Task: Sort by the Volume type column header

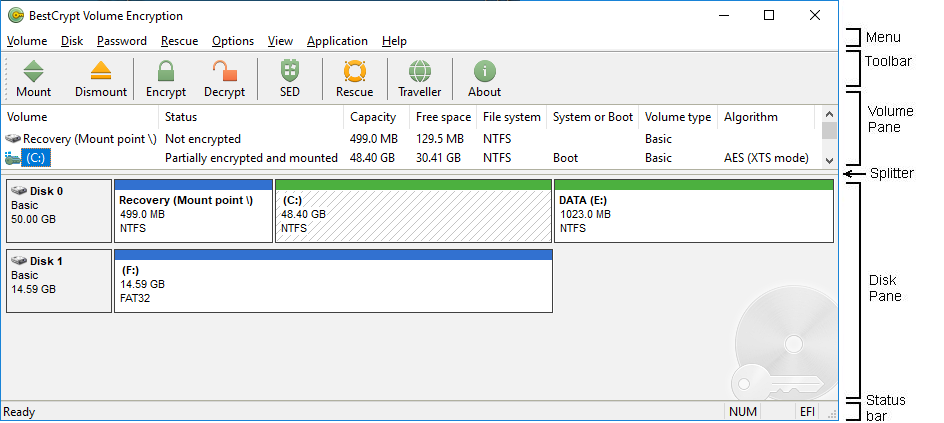Action: (x=678, y=117)
